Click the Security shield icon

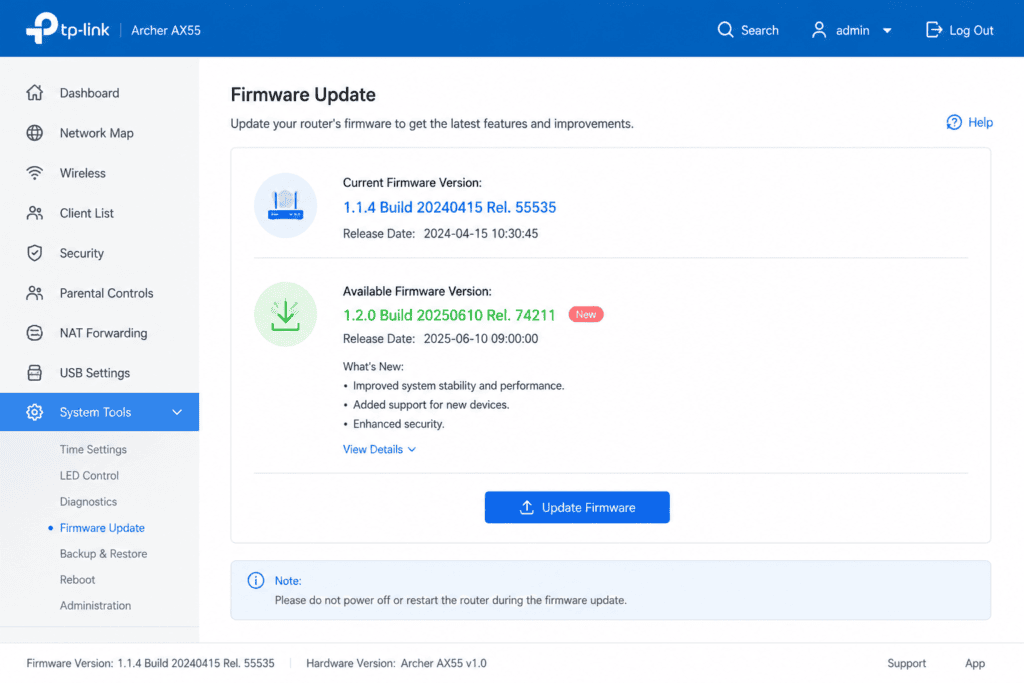coord(35,253)
